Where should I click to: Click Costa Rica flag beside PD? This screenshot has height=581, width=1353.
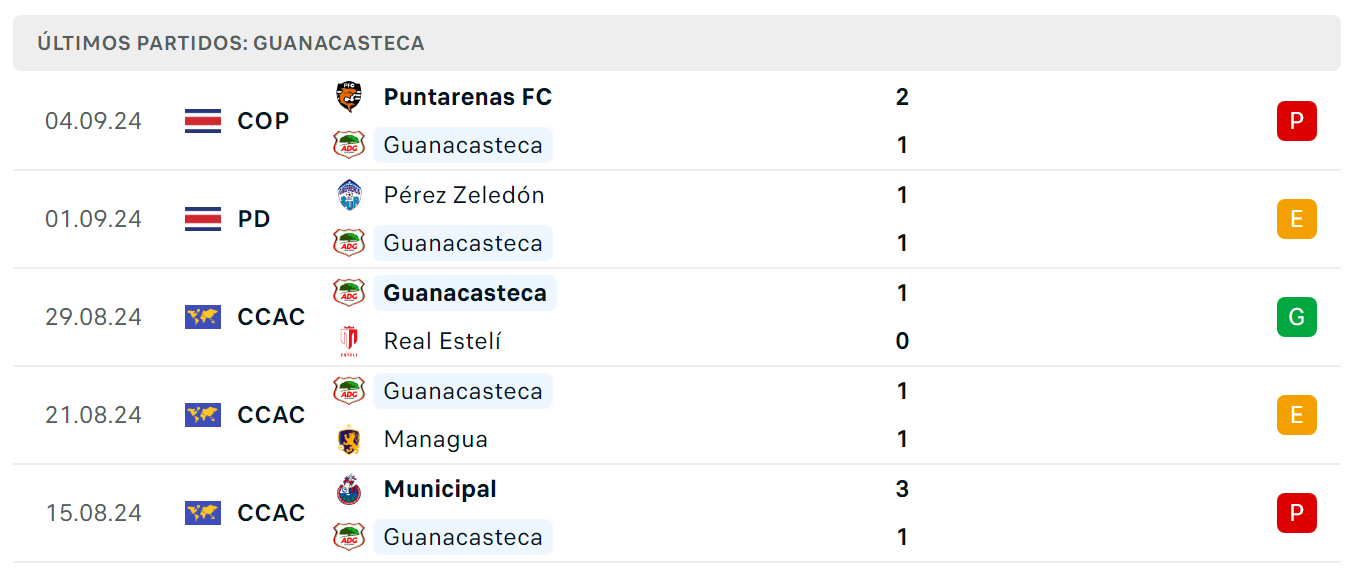coord(203,219)
